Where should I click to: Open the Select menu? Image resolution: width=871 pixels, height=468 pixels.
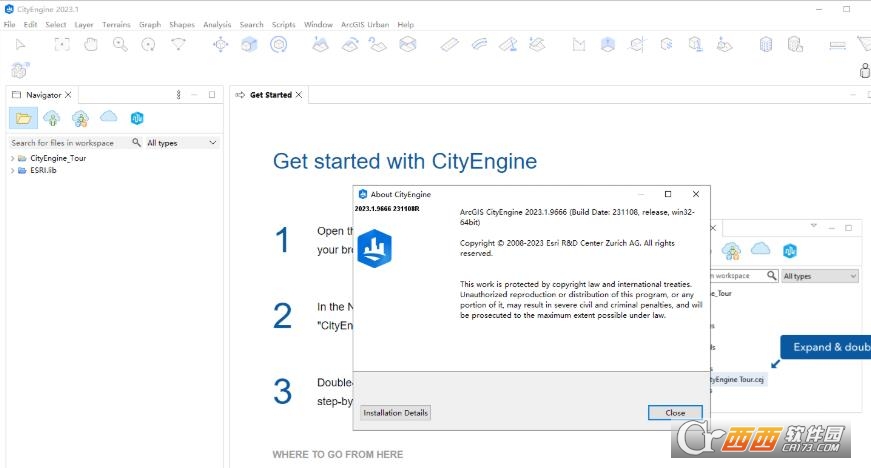pyautogui.click(x=56, y=24)
